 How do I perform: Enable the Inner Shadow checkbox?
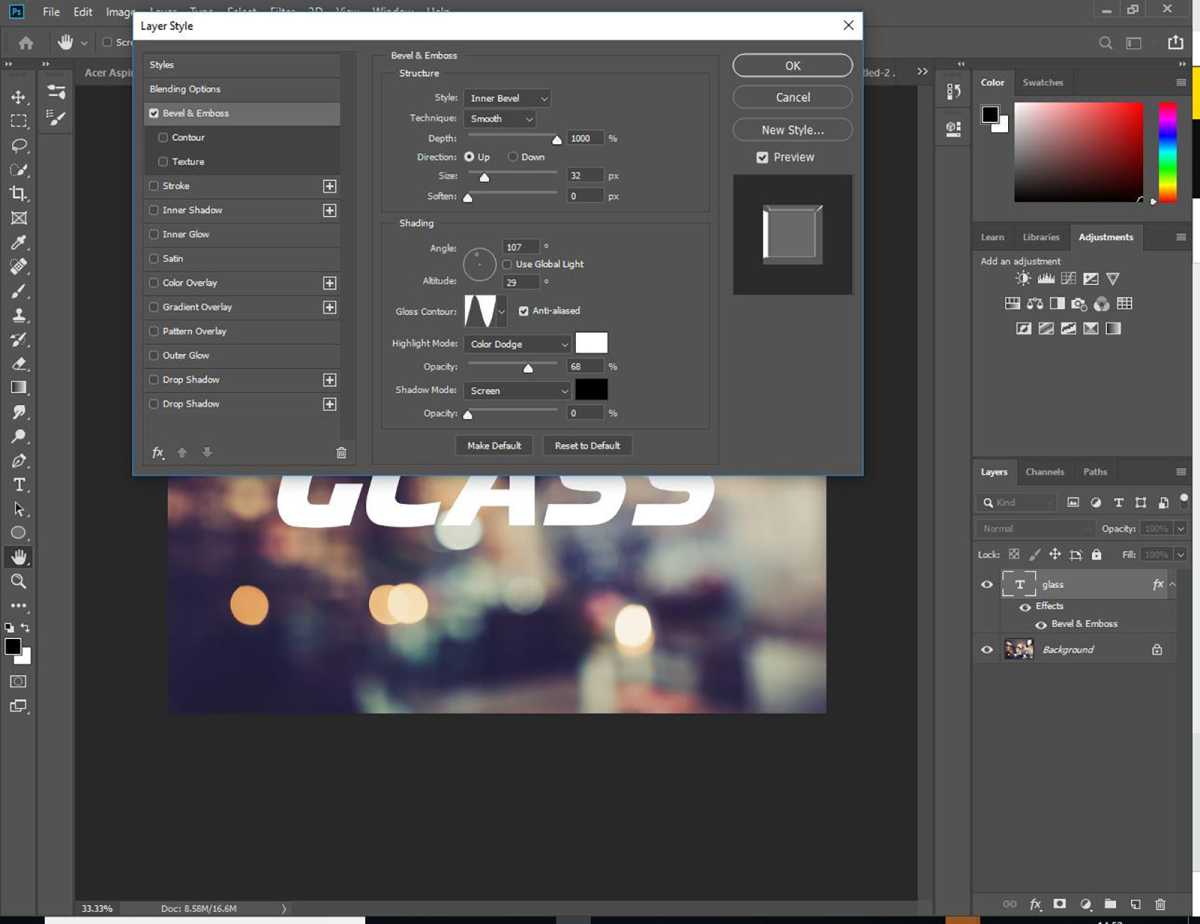(x=153, y=210)
